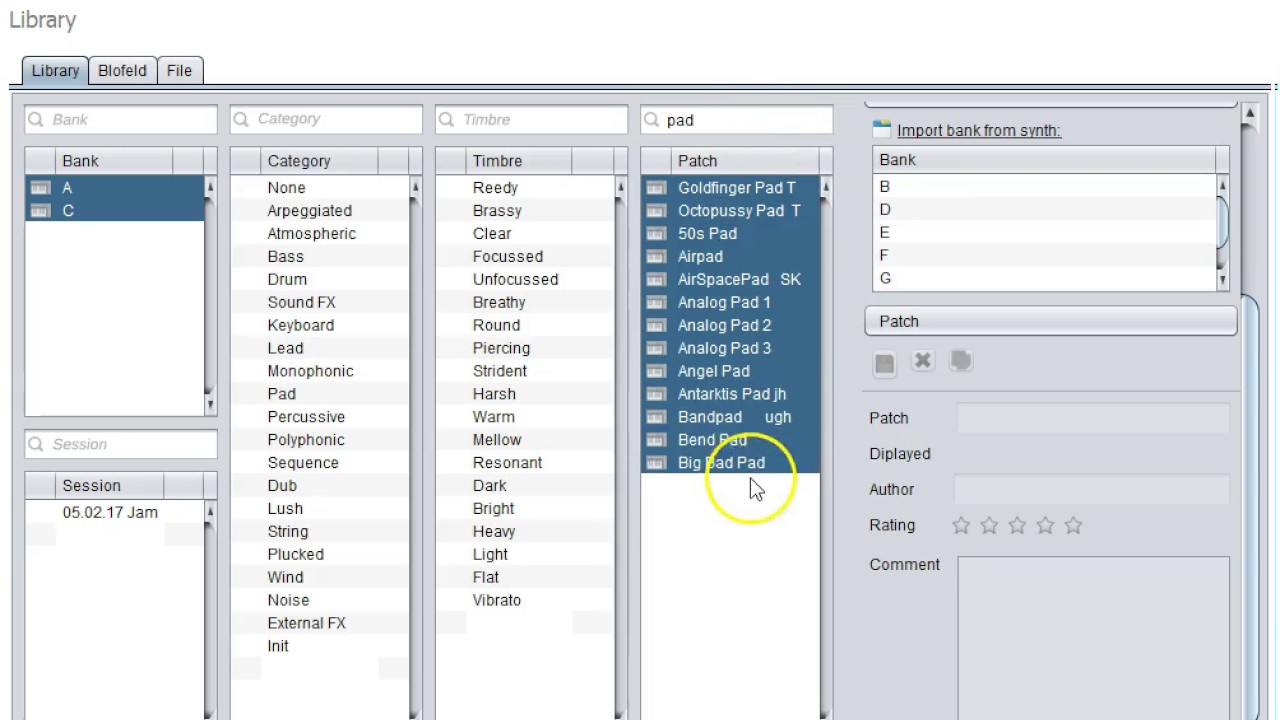Set the rating to two stars
1280x720 pixels.
pyautogui.click(x=989, y=525)
